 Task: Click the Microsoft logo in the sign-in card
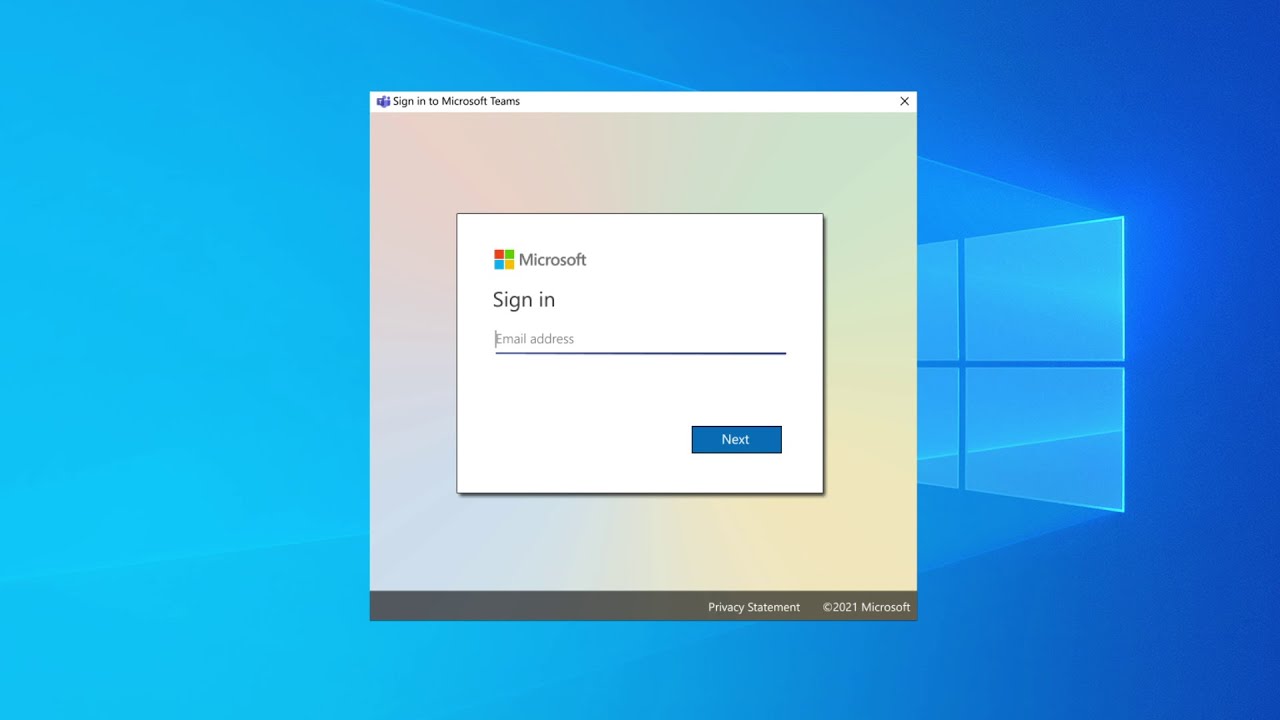tap(540, 260)
